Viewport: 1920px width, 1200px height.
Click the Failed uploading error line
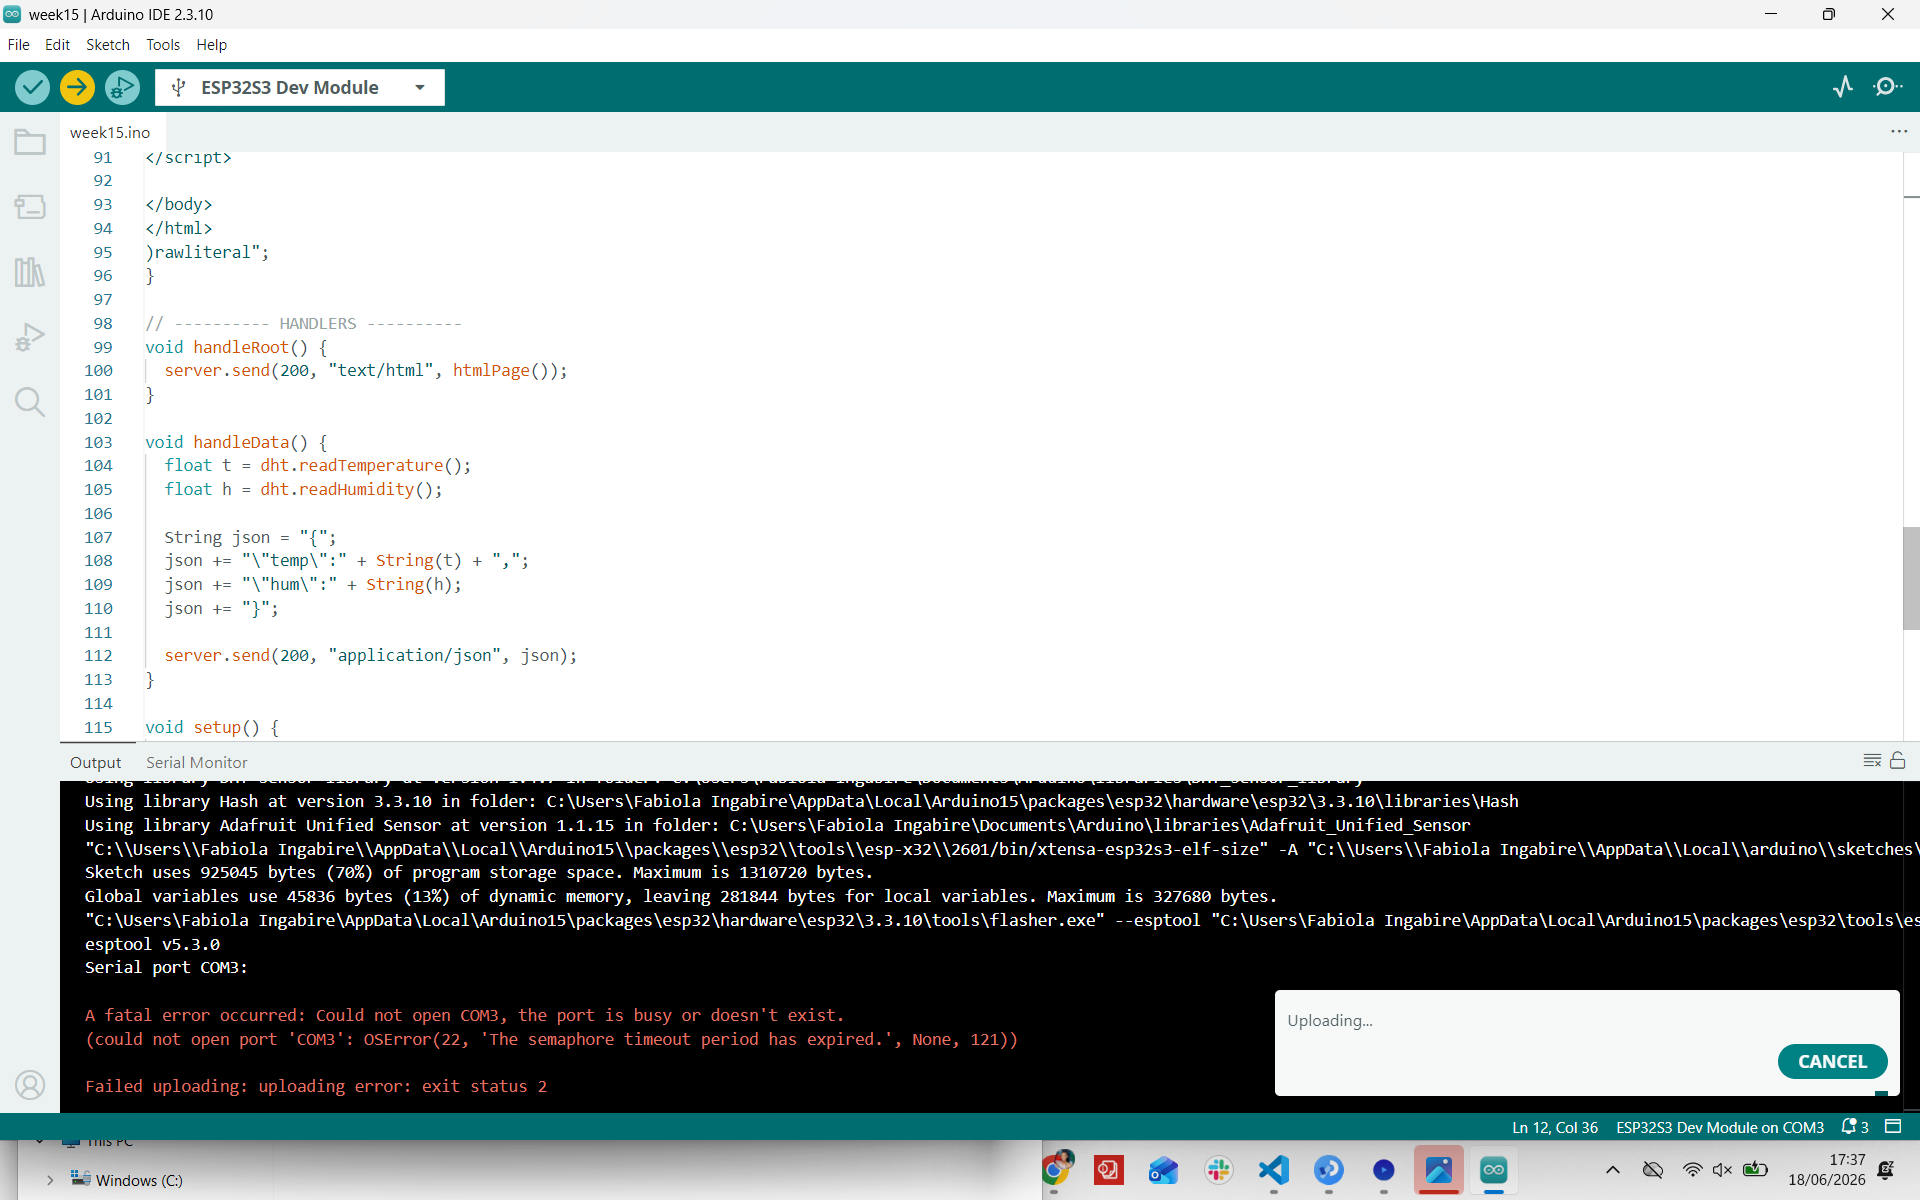pyautogui.click(x=316, y=1086)
